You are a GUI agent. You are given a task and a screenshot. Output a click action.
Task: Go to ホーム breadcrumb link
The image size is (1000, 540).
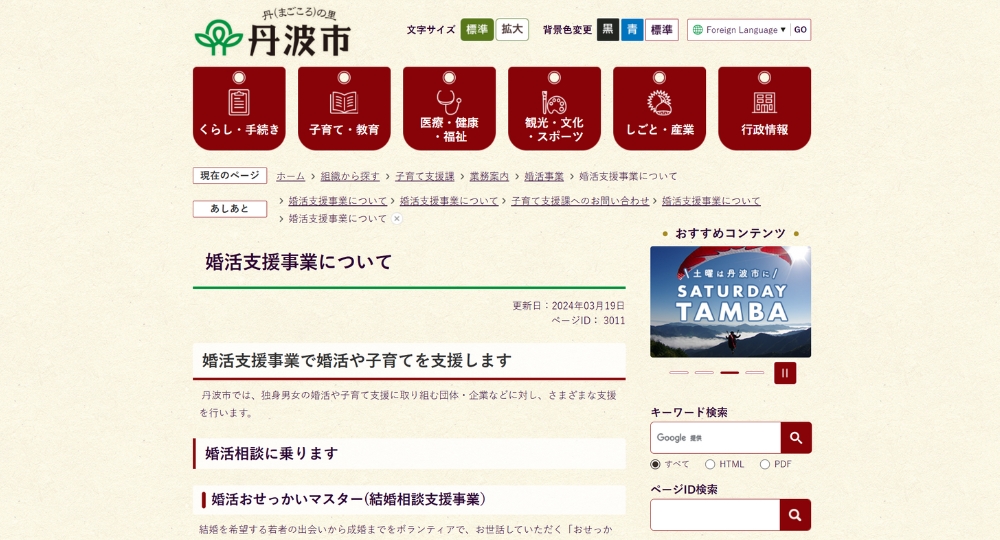click(290, 176)
